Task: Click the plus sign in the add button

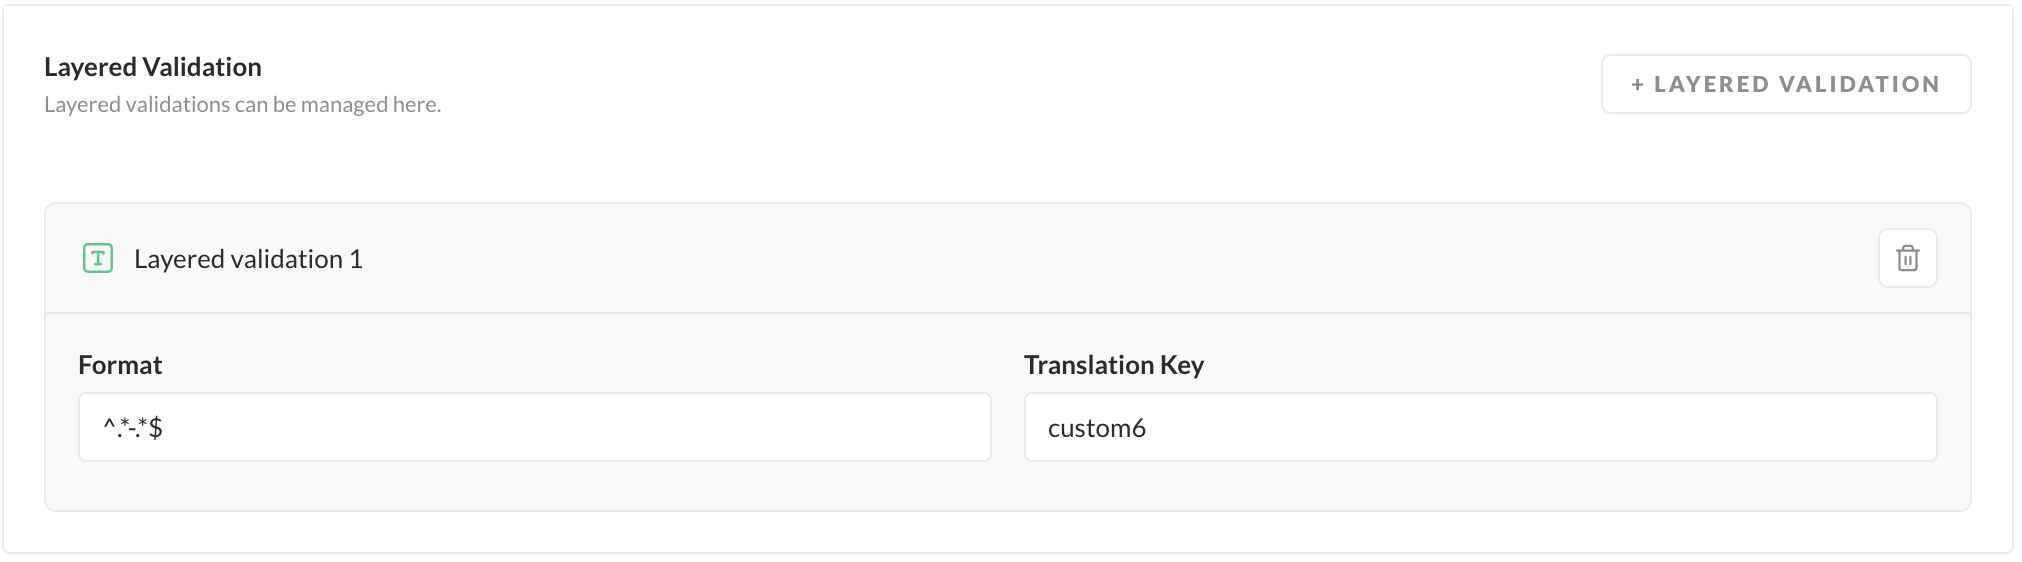Action: pos(1637,85)
